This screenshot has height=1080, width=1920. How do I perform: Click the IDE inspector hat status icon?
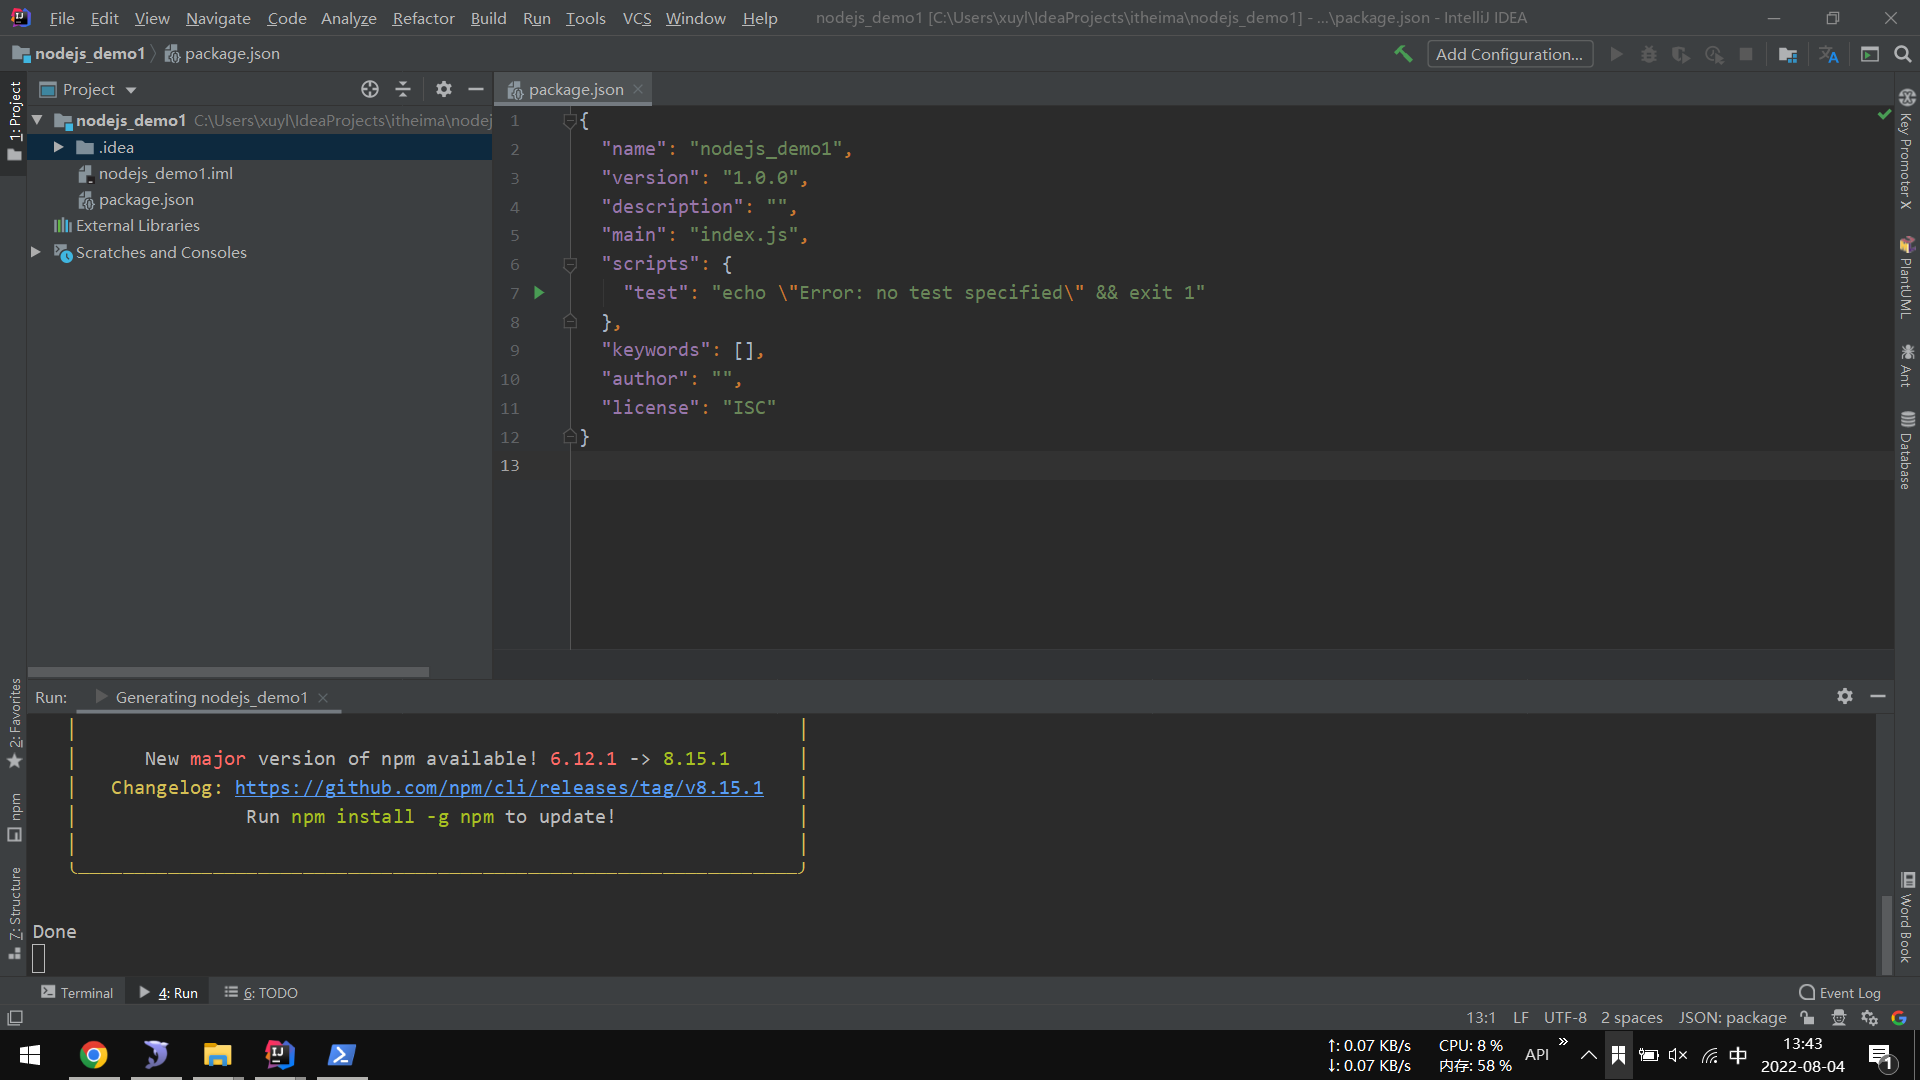pyautogui.click(x=1839, y=1018)
